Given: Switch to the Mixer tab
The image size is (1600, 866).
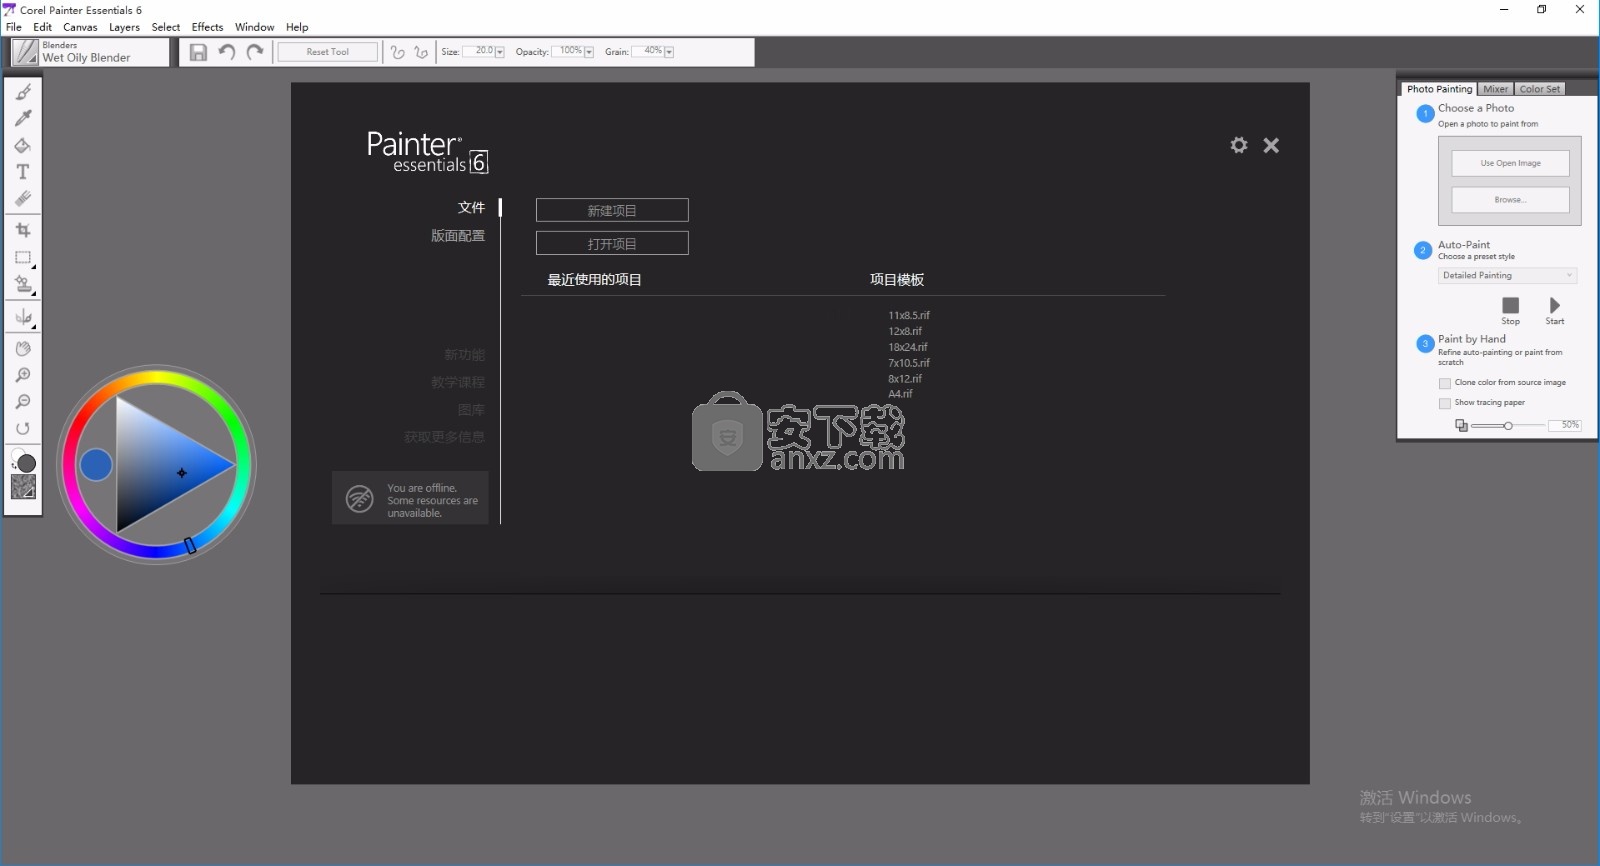Looking at the screenshot, I should [1495, 89].
